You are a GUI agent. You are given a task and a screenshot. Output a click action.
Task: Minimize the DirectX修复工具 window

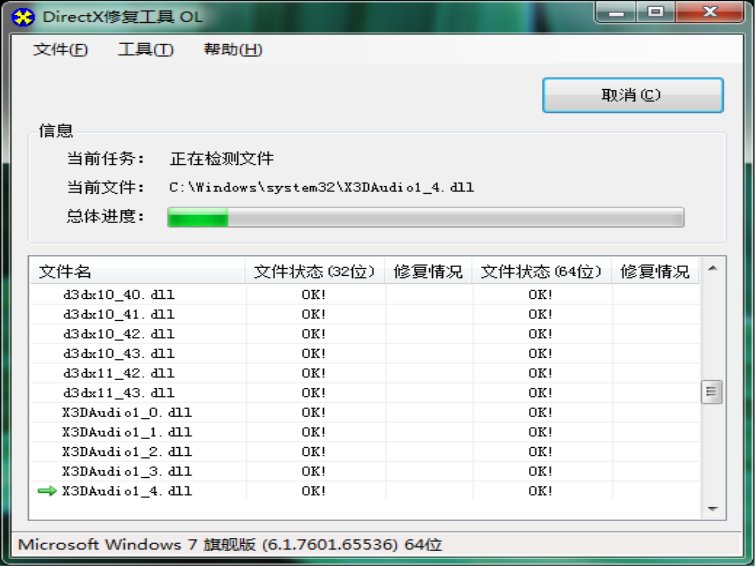[x=616, y=13]
